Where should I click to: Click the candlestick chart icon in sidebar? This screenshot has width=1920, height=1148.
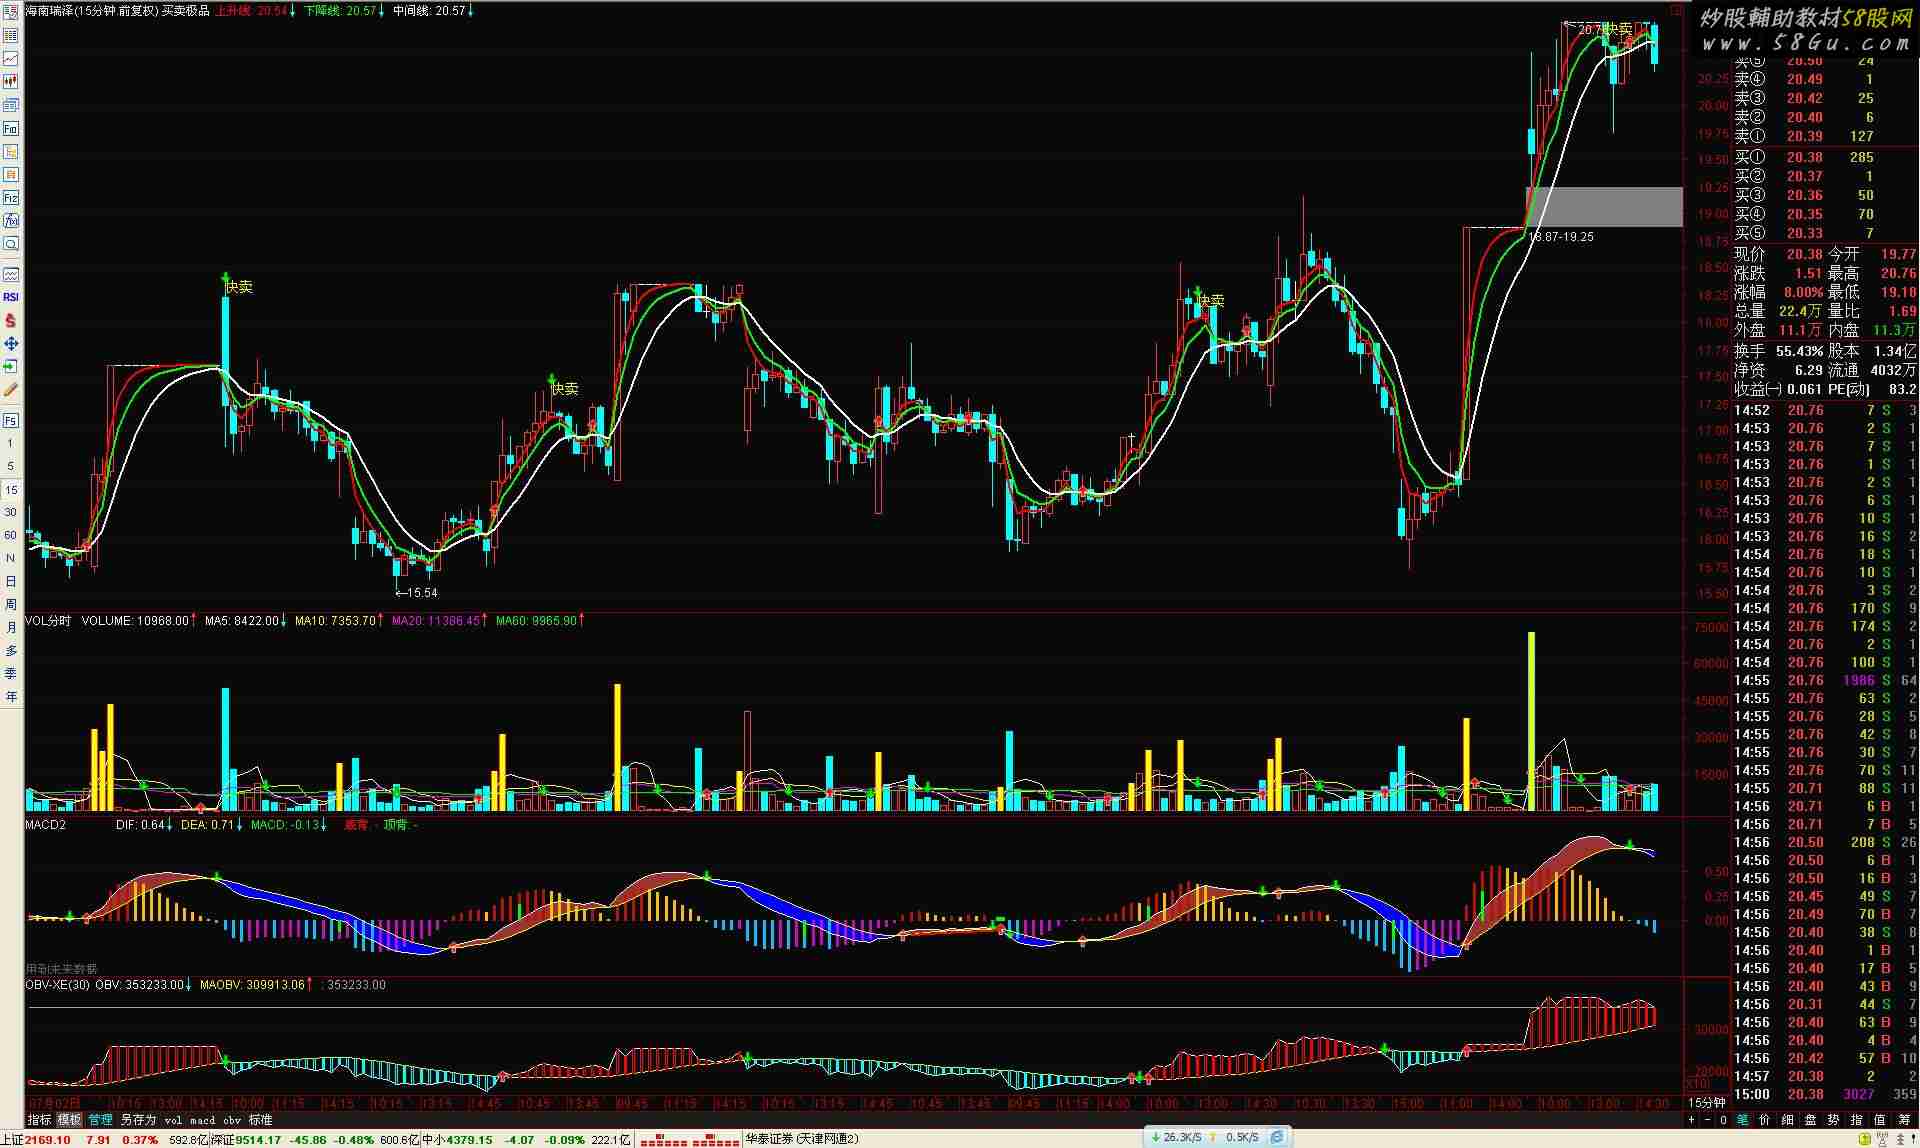[11, 82]
